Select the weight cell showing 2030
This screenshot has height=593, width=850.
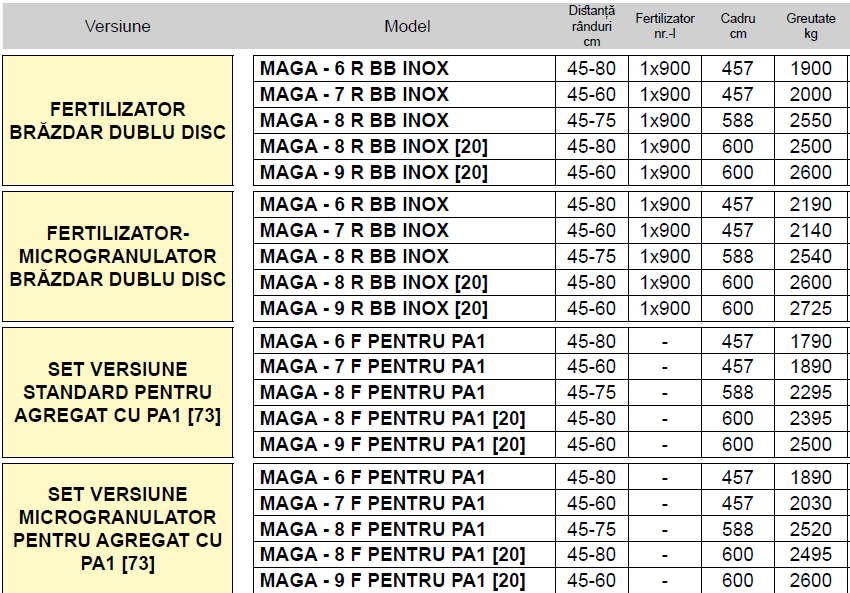pyautogui.click(x=810, y=503)
